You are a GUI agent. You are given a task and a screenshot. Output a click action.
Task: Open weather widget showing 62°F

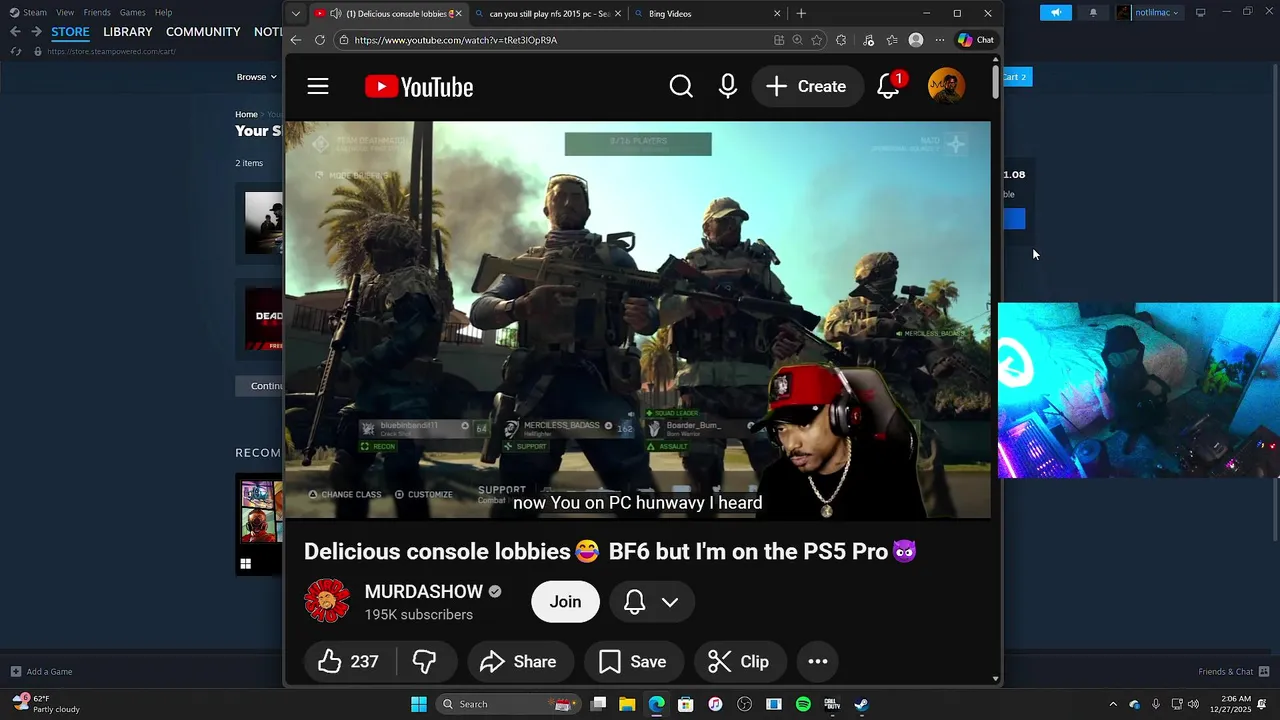point(46,704)
